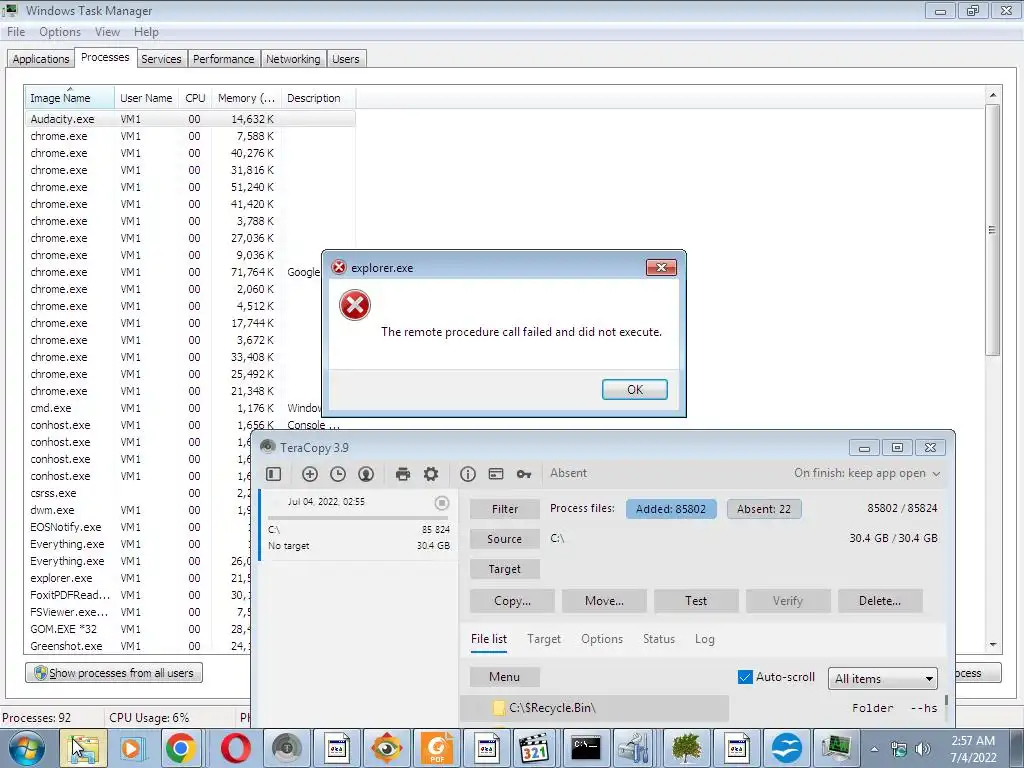The height and width of the screenshot is (768, 1024).
Task: Click the TeraCopy add (plus) icon
Action: 310,474
